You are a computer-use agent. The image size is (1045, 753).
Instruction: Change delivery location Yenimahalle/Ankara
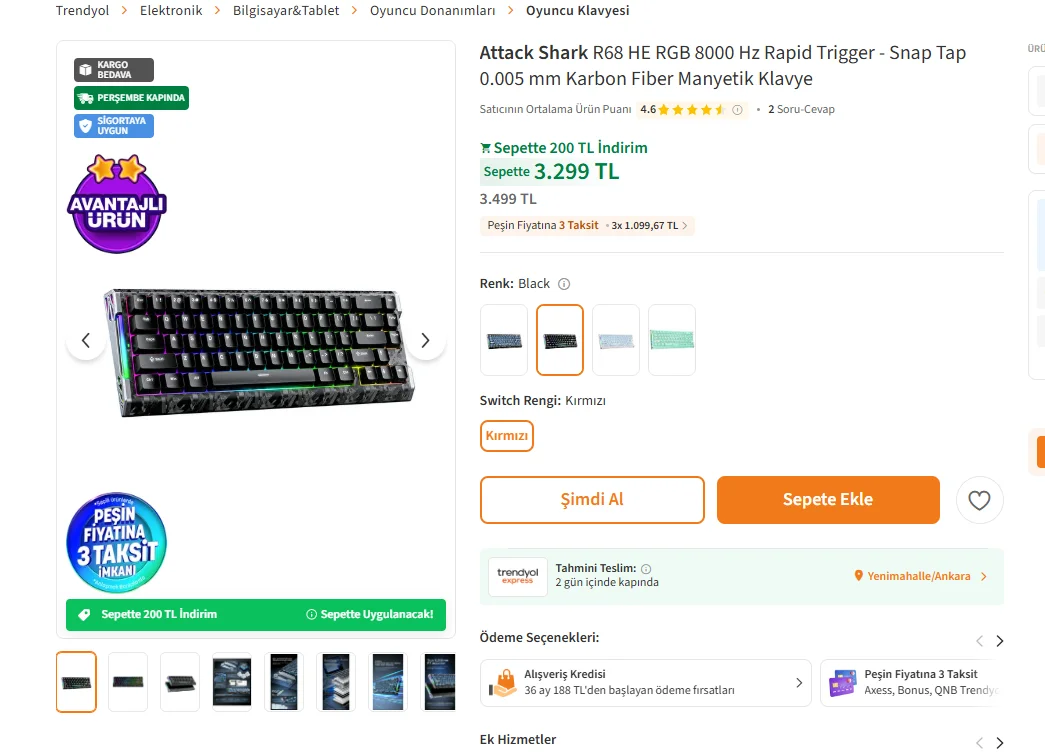(x=920, y=576)
